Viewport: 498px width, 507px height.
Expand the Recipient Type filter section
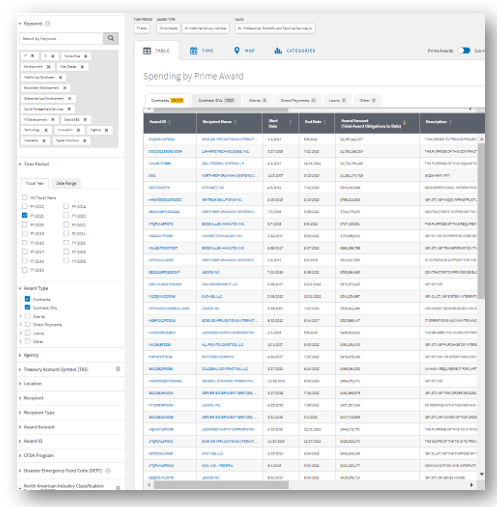[20, 412]
